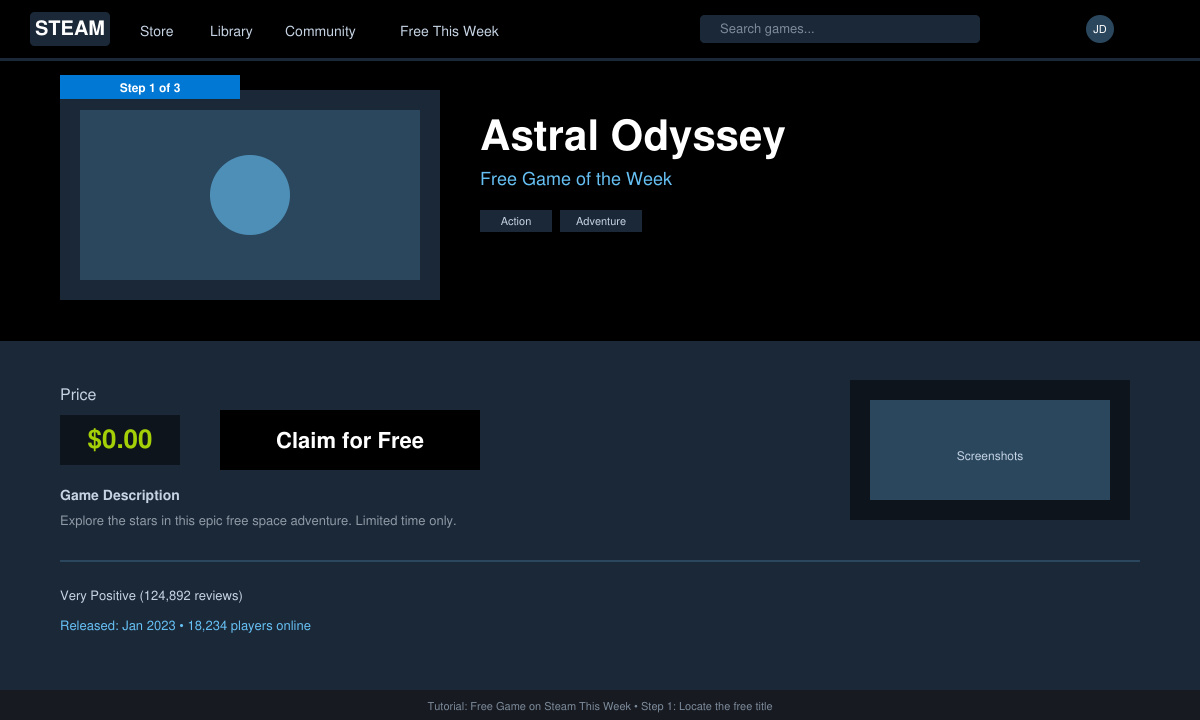Select the Action tag
1200x720 pixels.
(516, 221)
